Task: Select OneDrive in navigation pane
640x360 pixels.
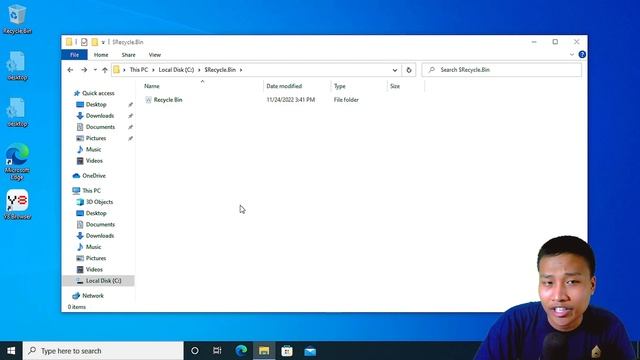Action: tap(93, 176)
